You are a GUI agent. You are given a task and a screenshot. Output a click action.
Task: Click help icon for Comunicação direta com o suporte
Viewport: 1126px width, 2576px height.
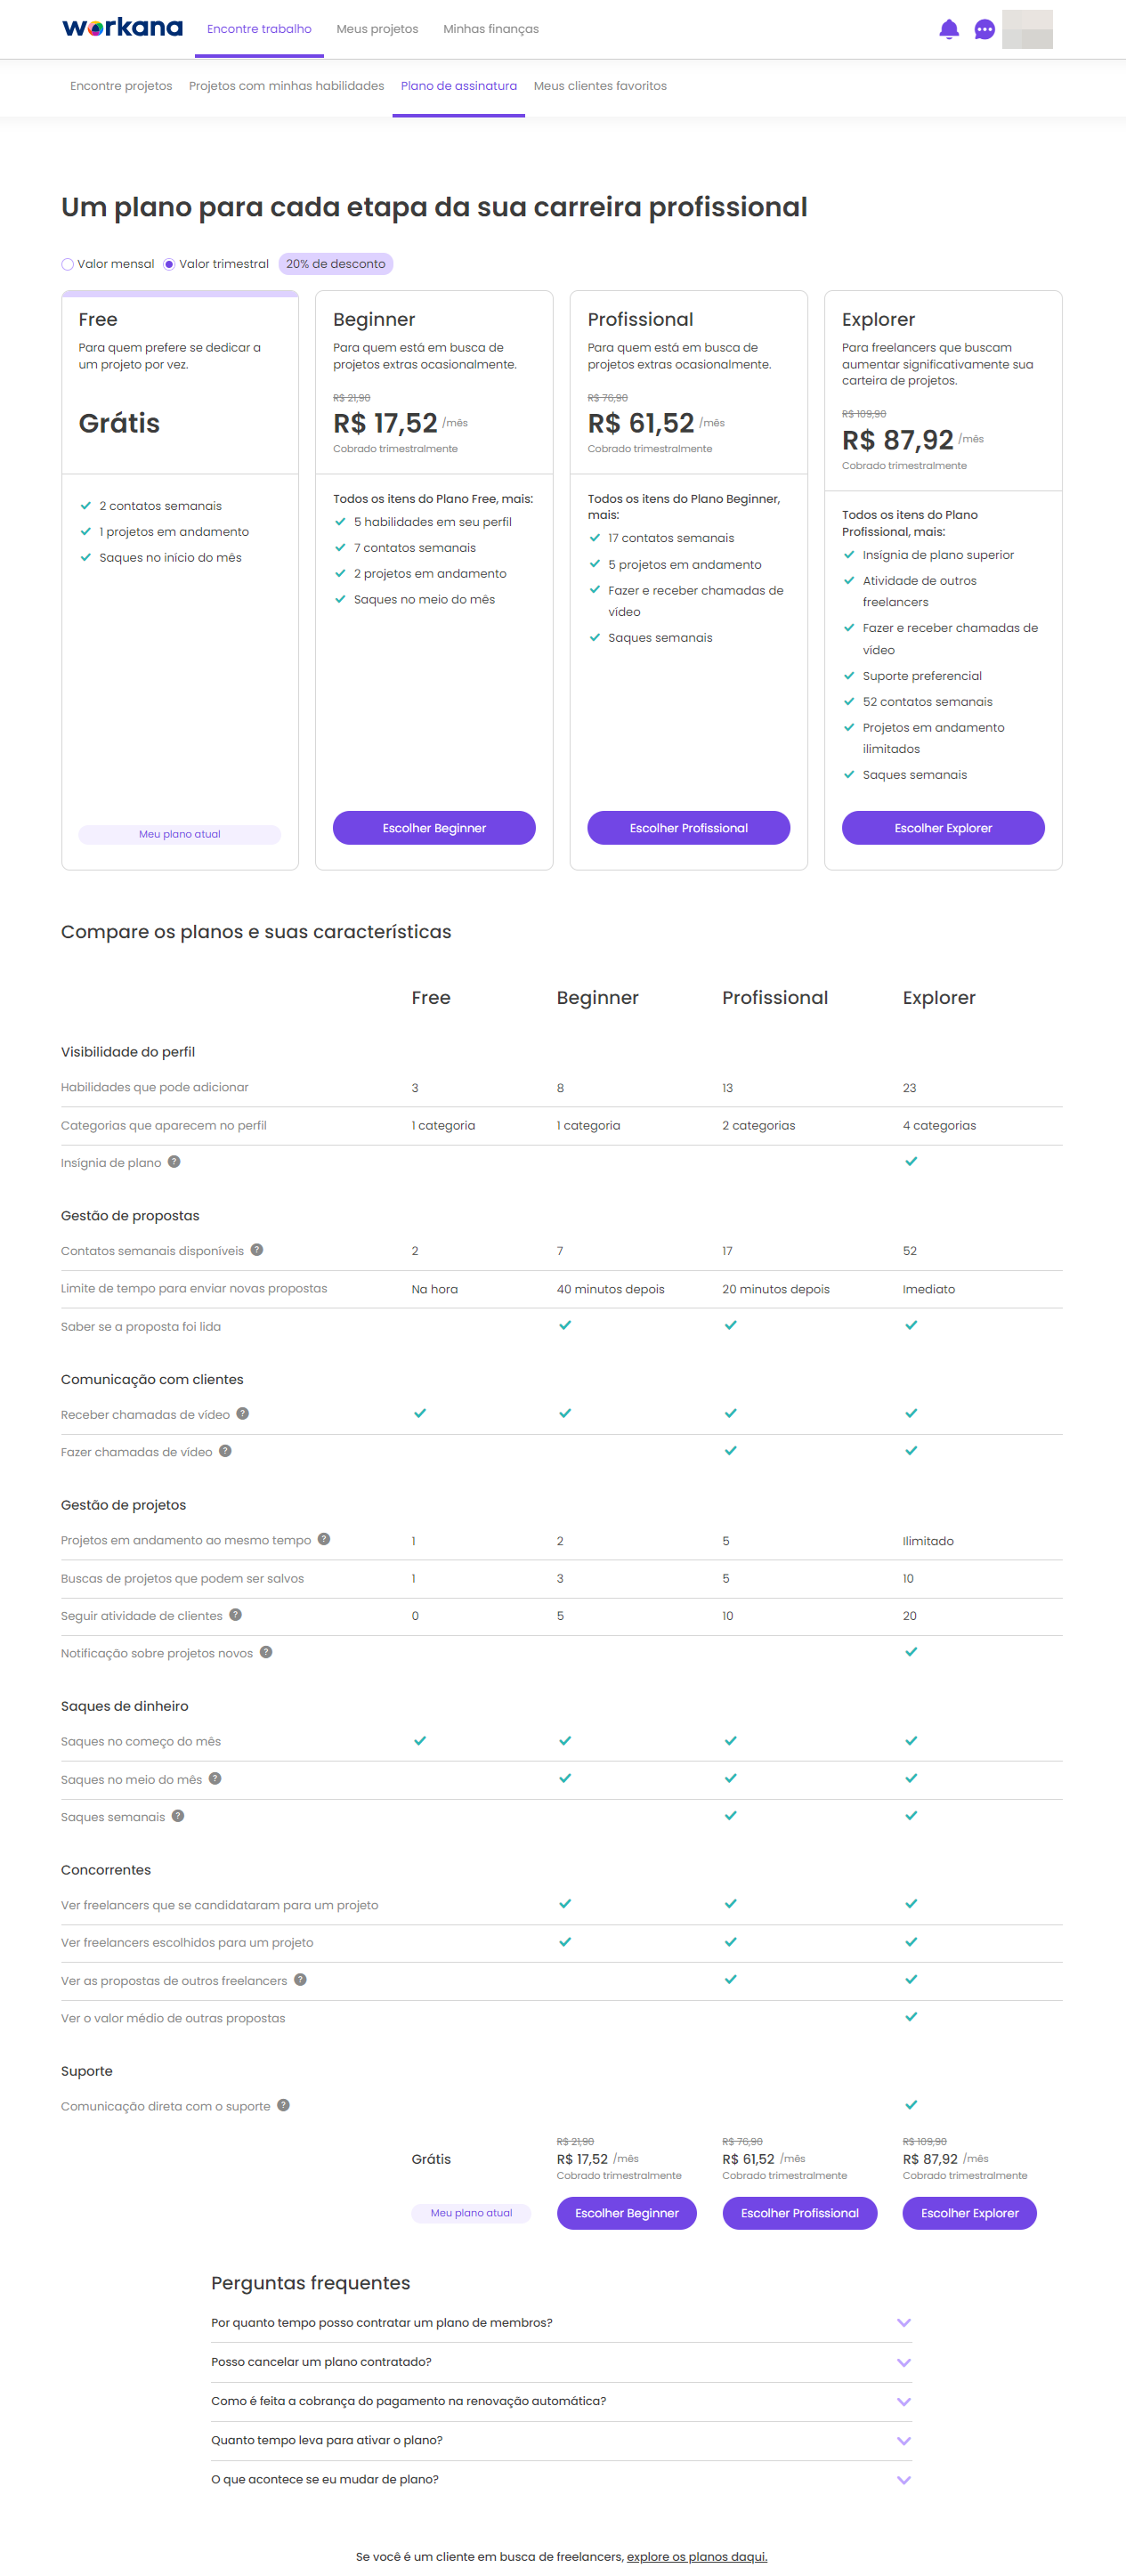(x=284, y=2105)
